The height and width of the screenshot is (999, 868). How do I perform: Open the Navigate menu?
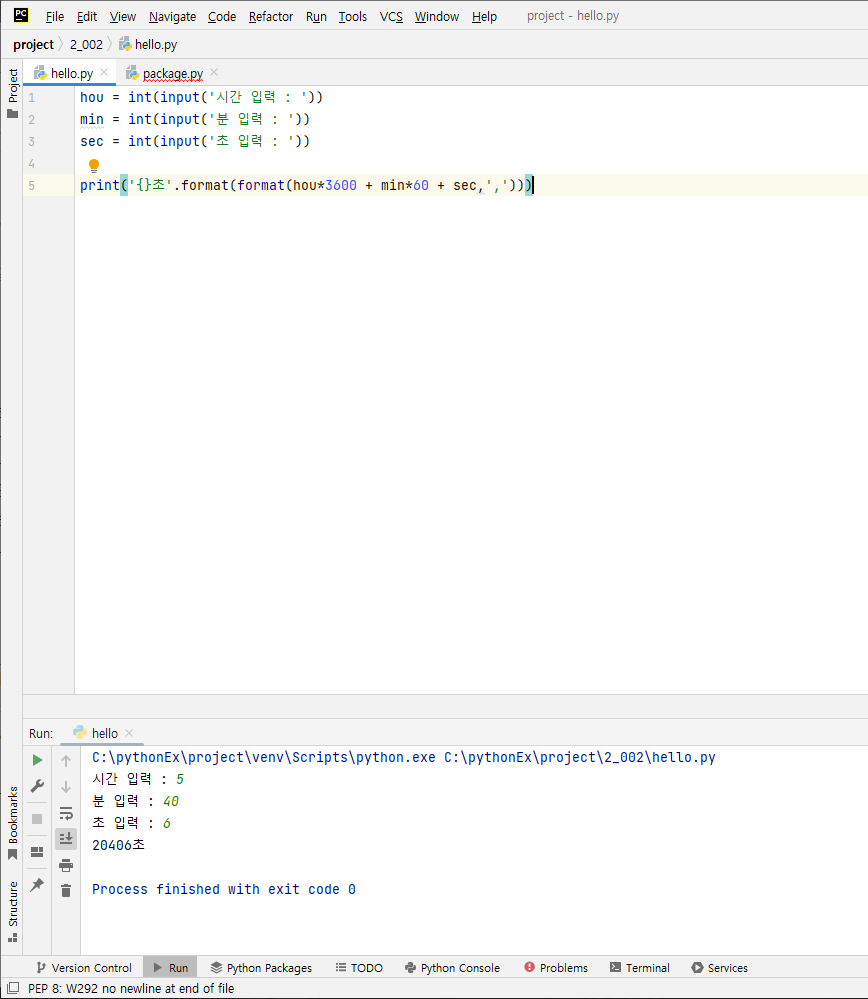pos(172,17)
